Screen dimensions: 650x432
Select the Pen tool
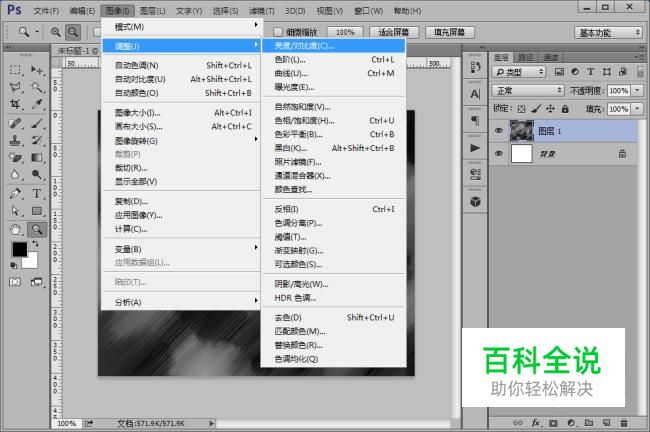[15, 194]
